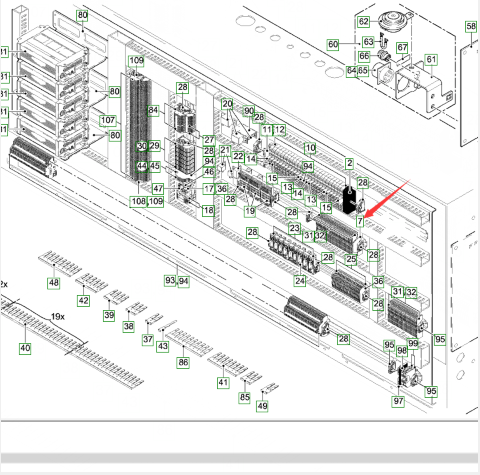This screenshot has width=480, height=475.
Task: Open part label 107 near the left modules
Action: coord(108,120)
